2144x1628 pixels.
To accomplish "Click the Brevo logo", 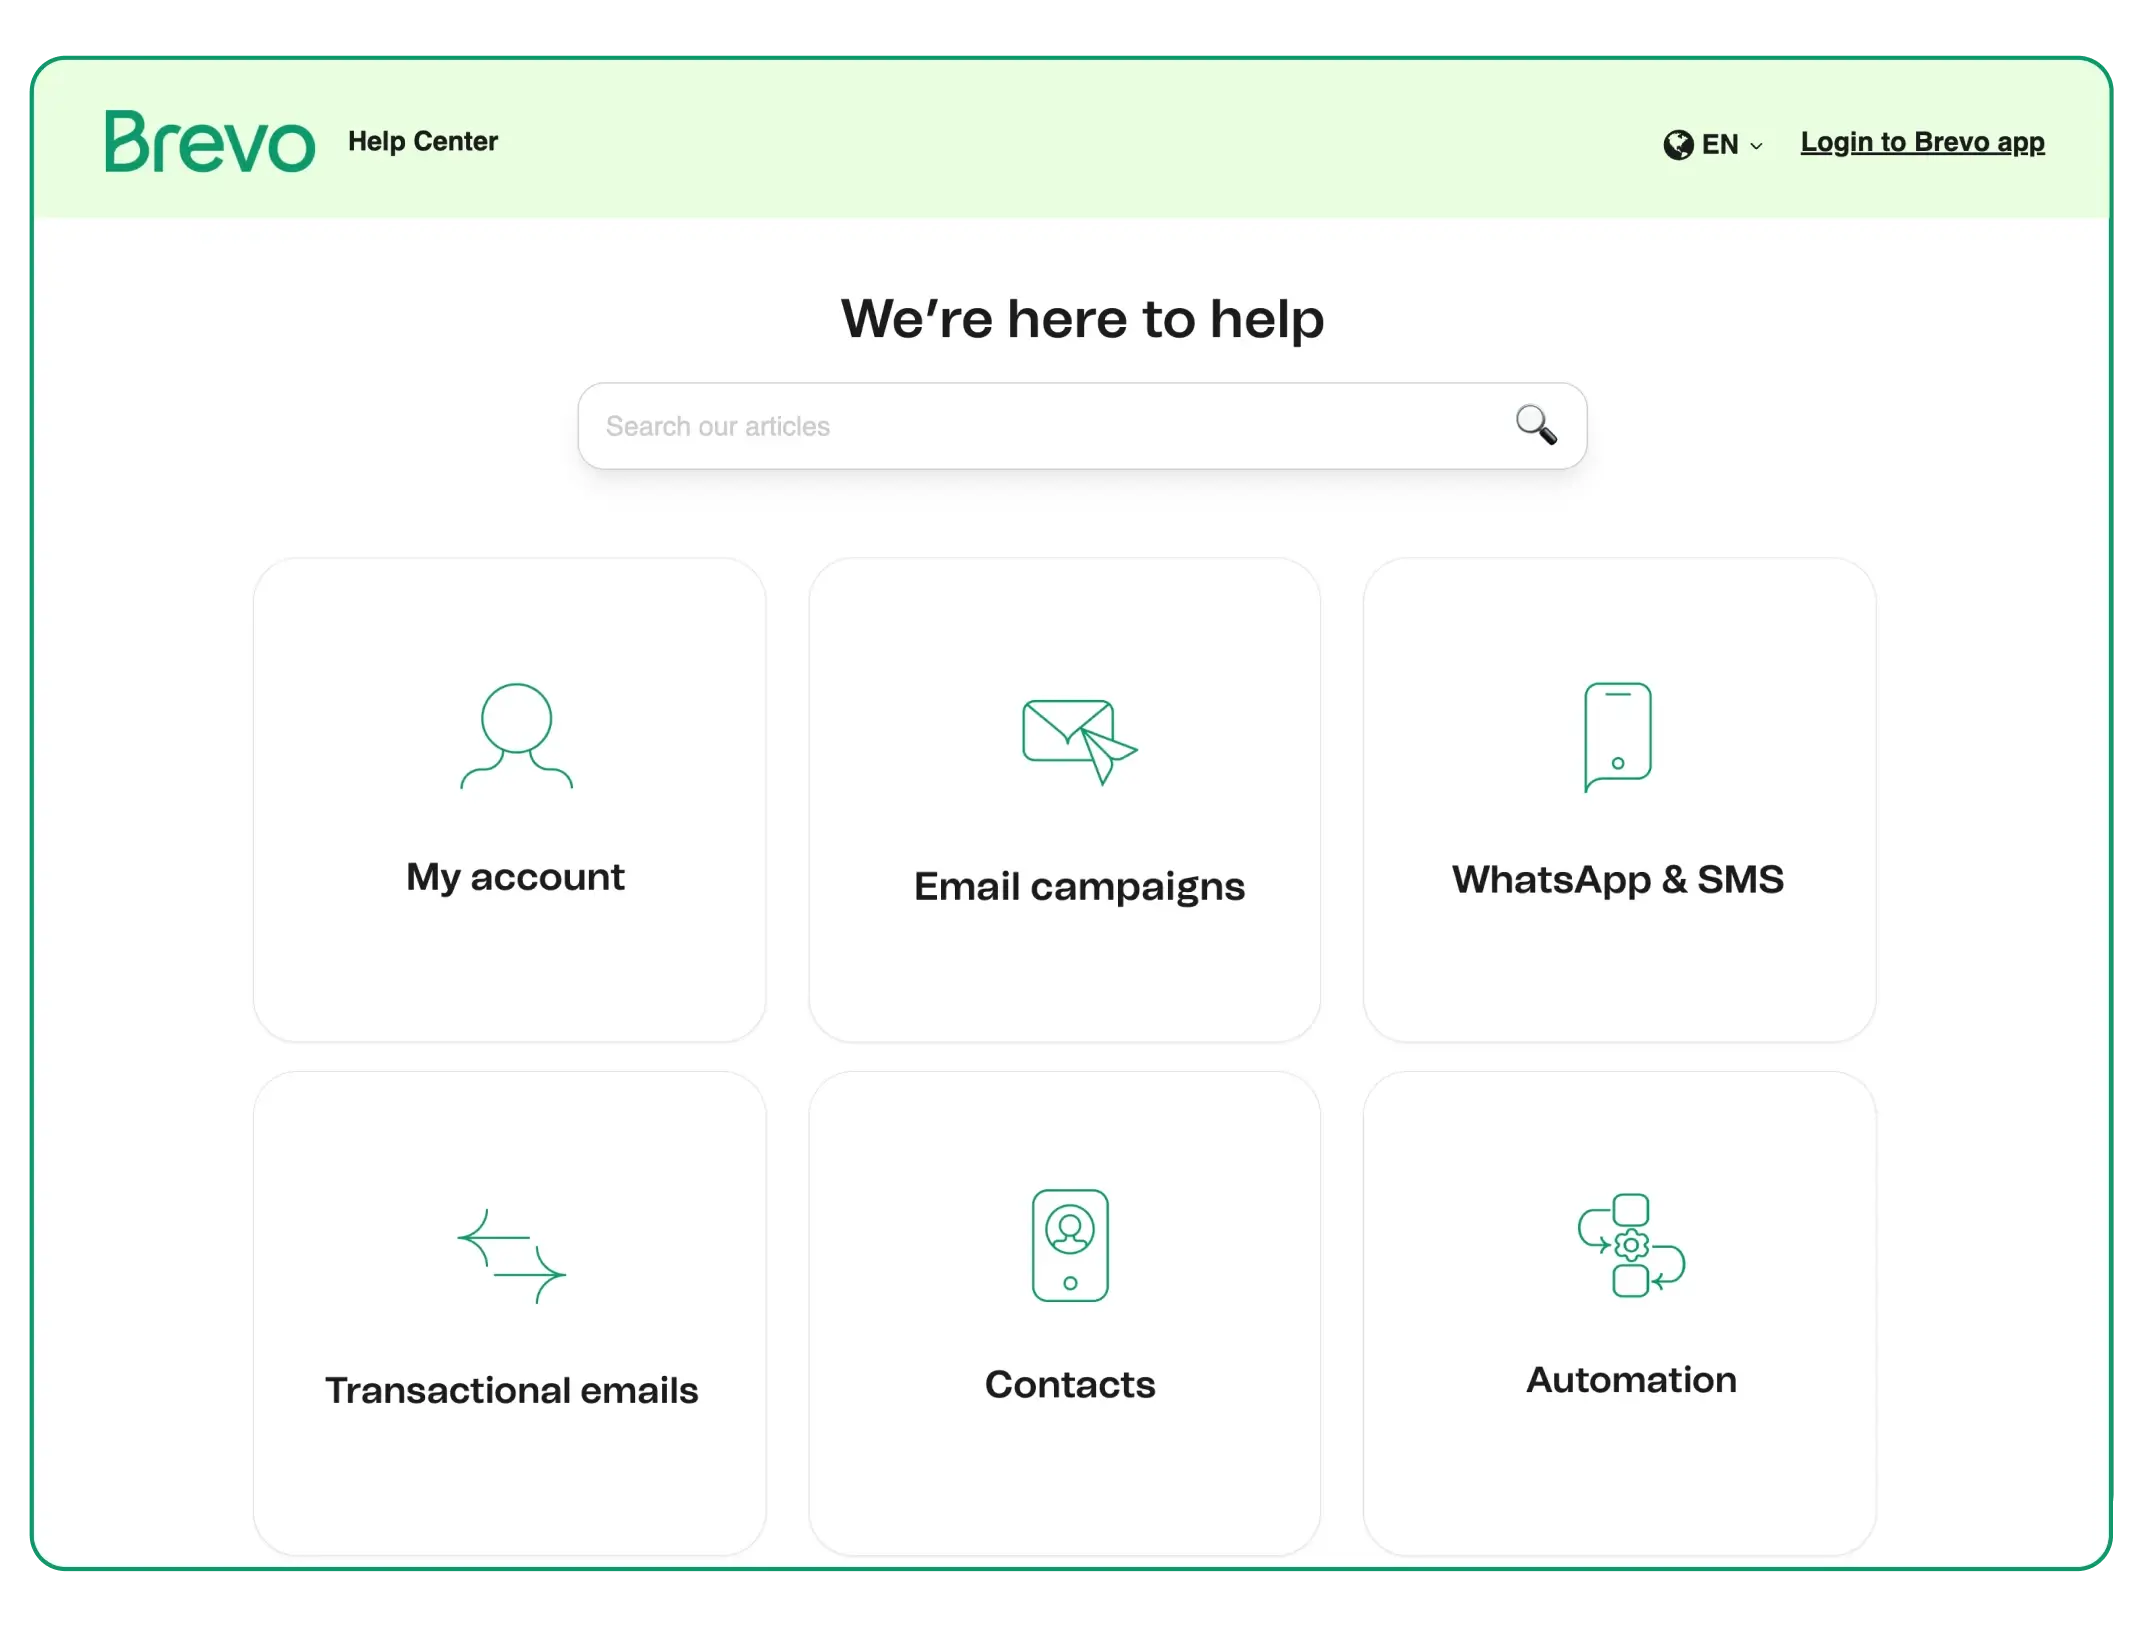I will click(x=210, y=141).
